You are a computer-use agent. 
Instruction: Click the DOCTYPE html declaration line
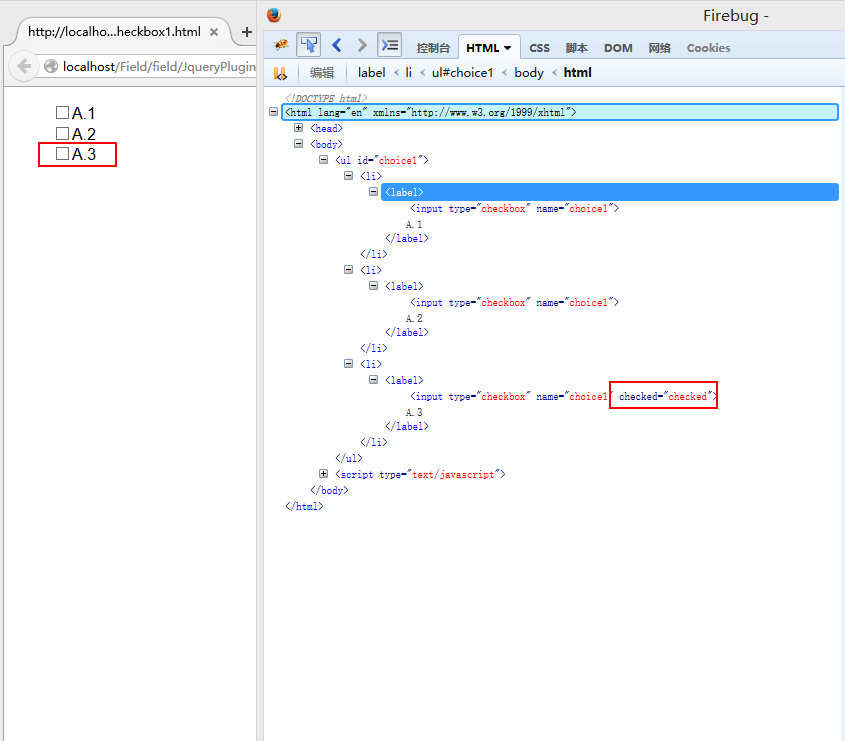[327, 98]
